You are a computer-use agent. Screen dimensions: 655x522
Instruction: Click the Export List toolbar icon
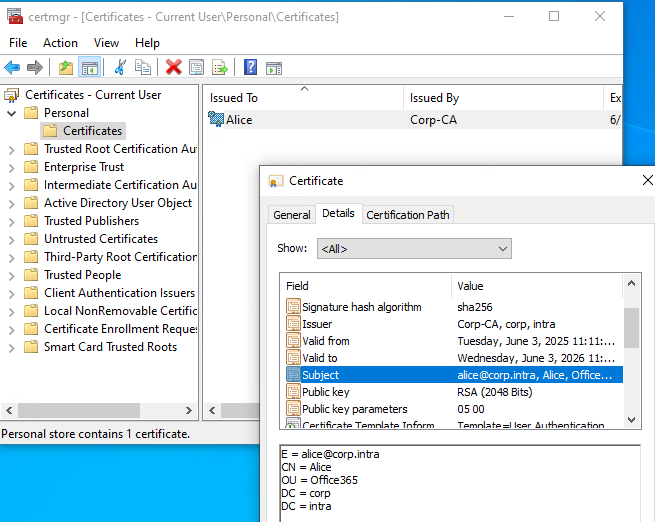pyautogui.click(x=219, y=67)
